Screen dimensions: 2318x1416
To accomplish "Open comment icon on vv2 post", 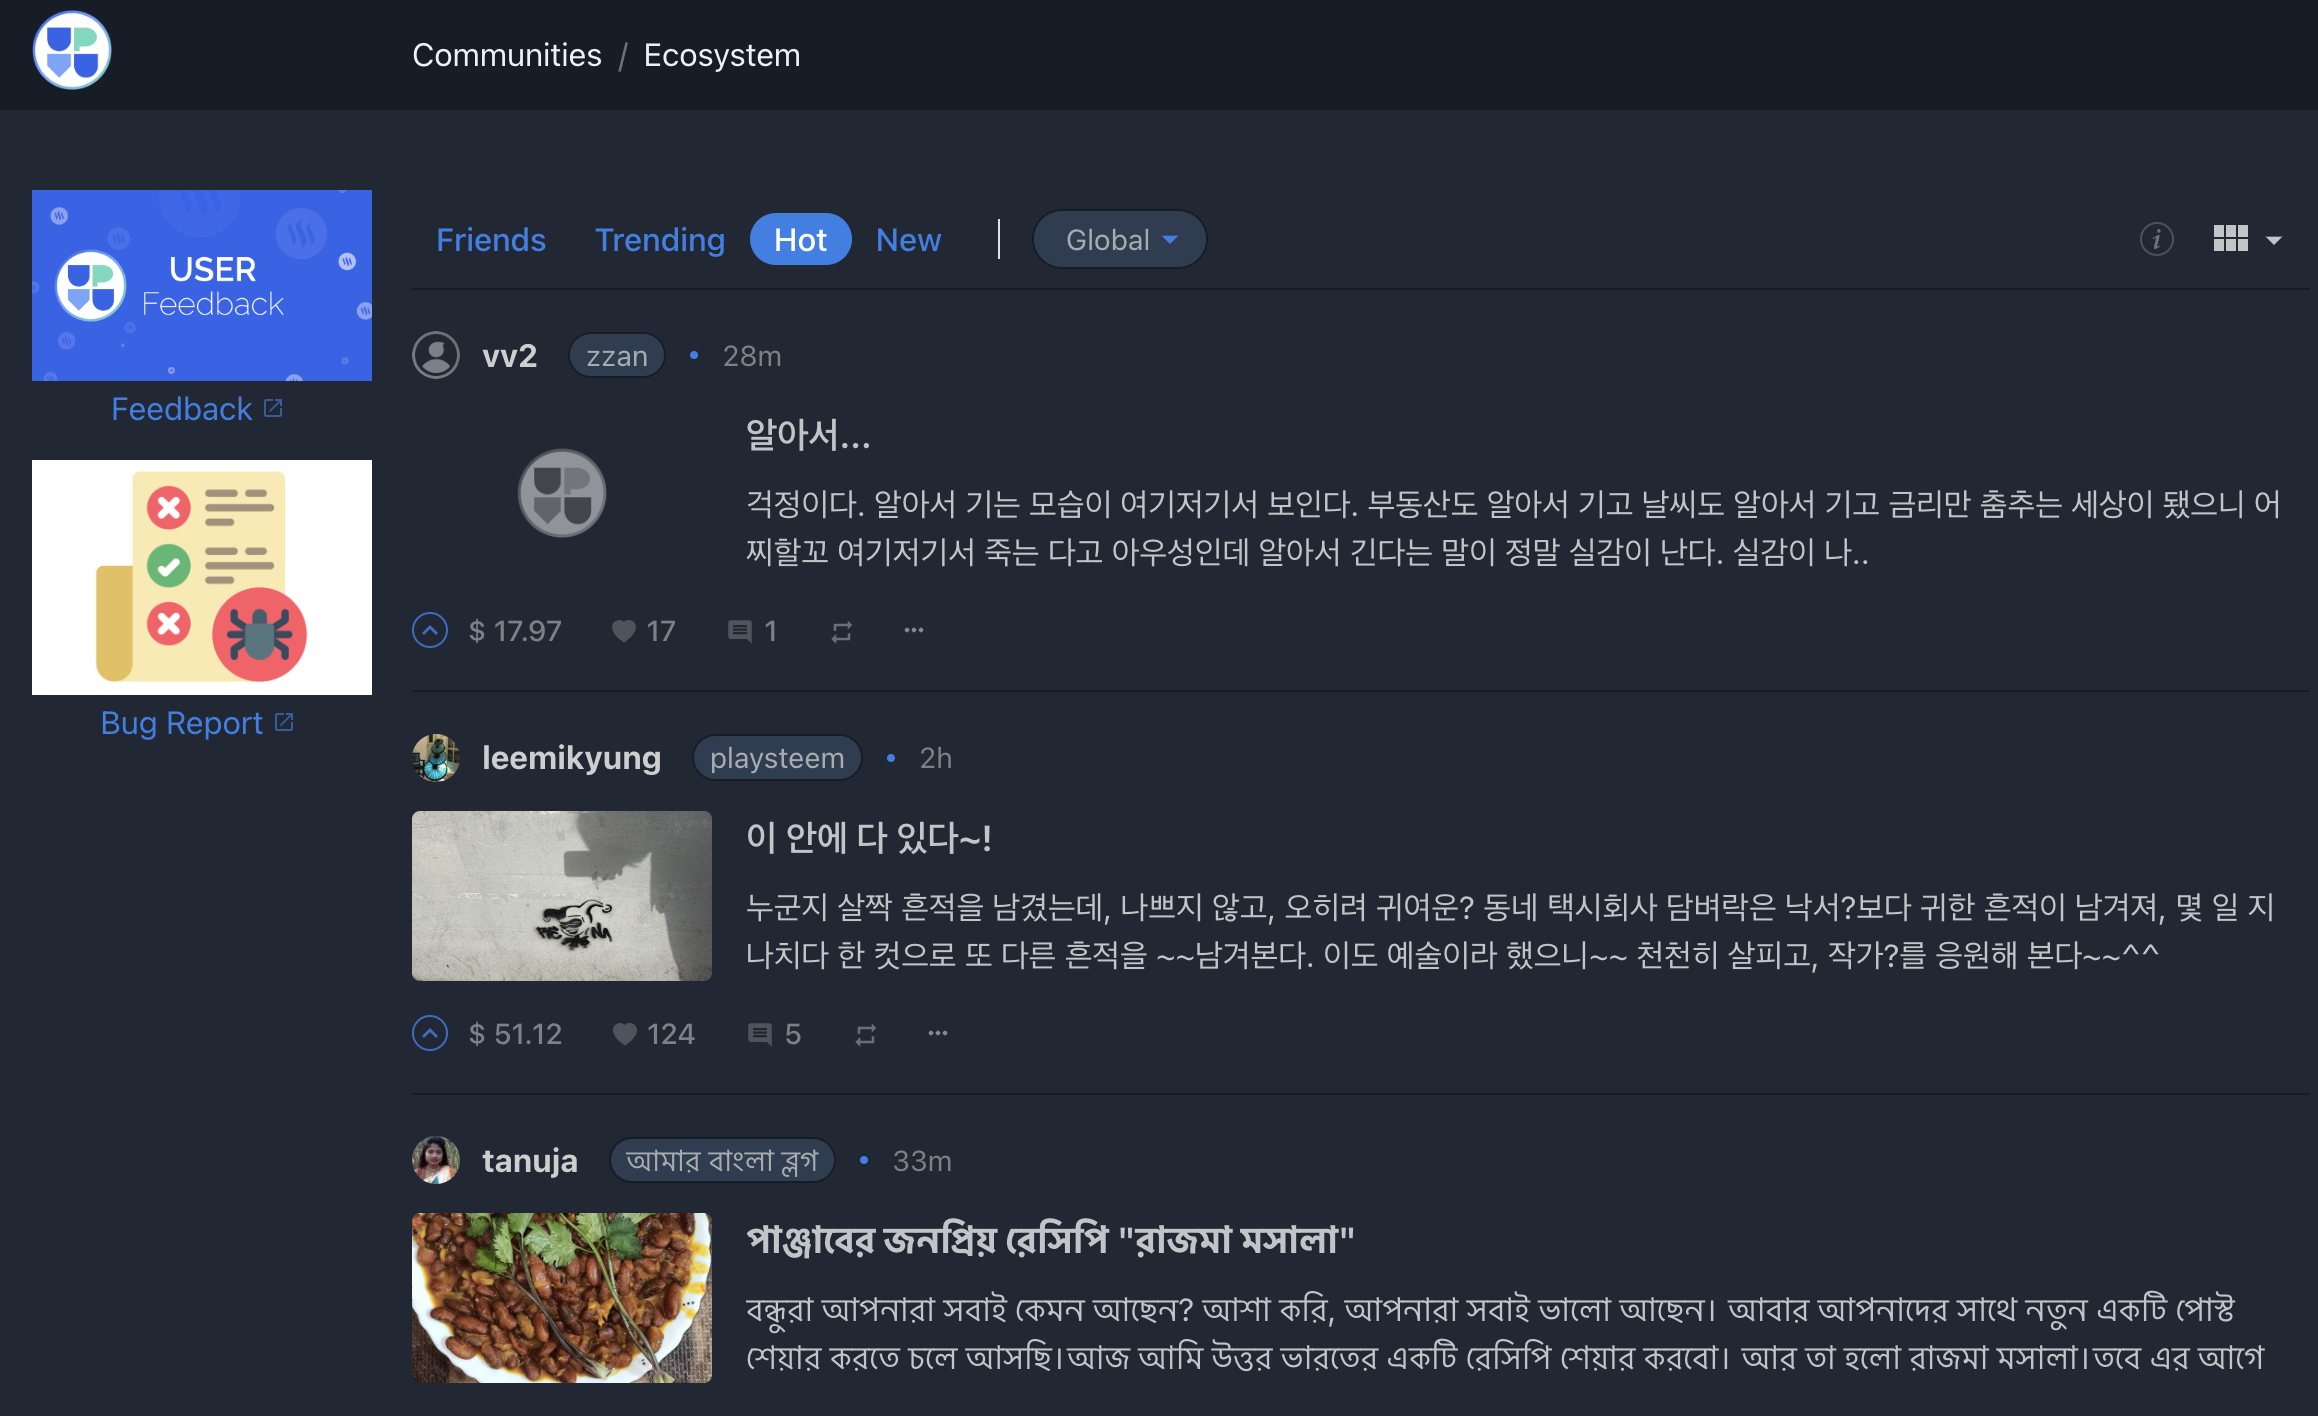I will click(740, 631).
